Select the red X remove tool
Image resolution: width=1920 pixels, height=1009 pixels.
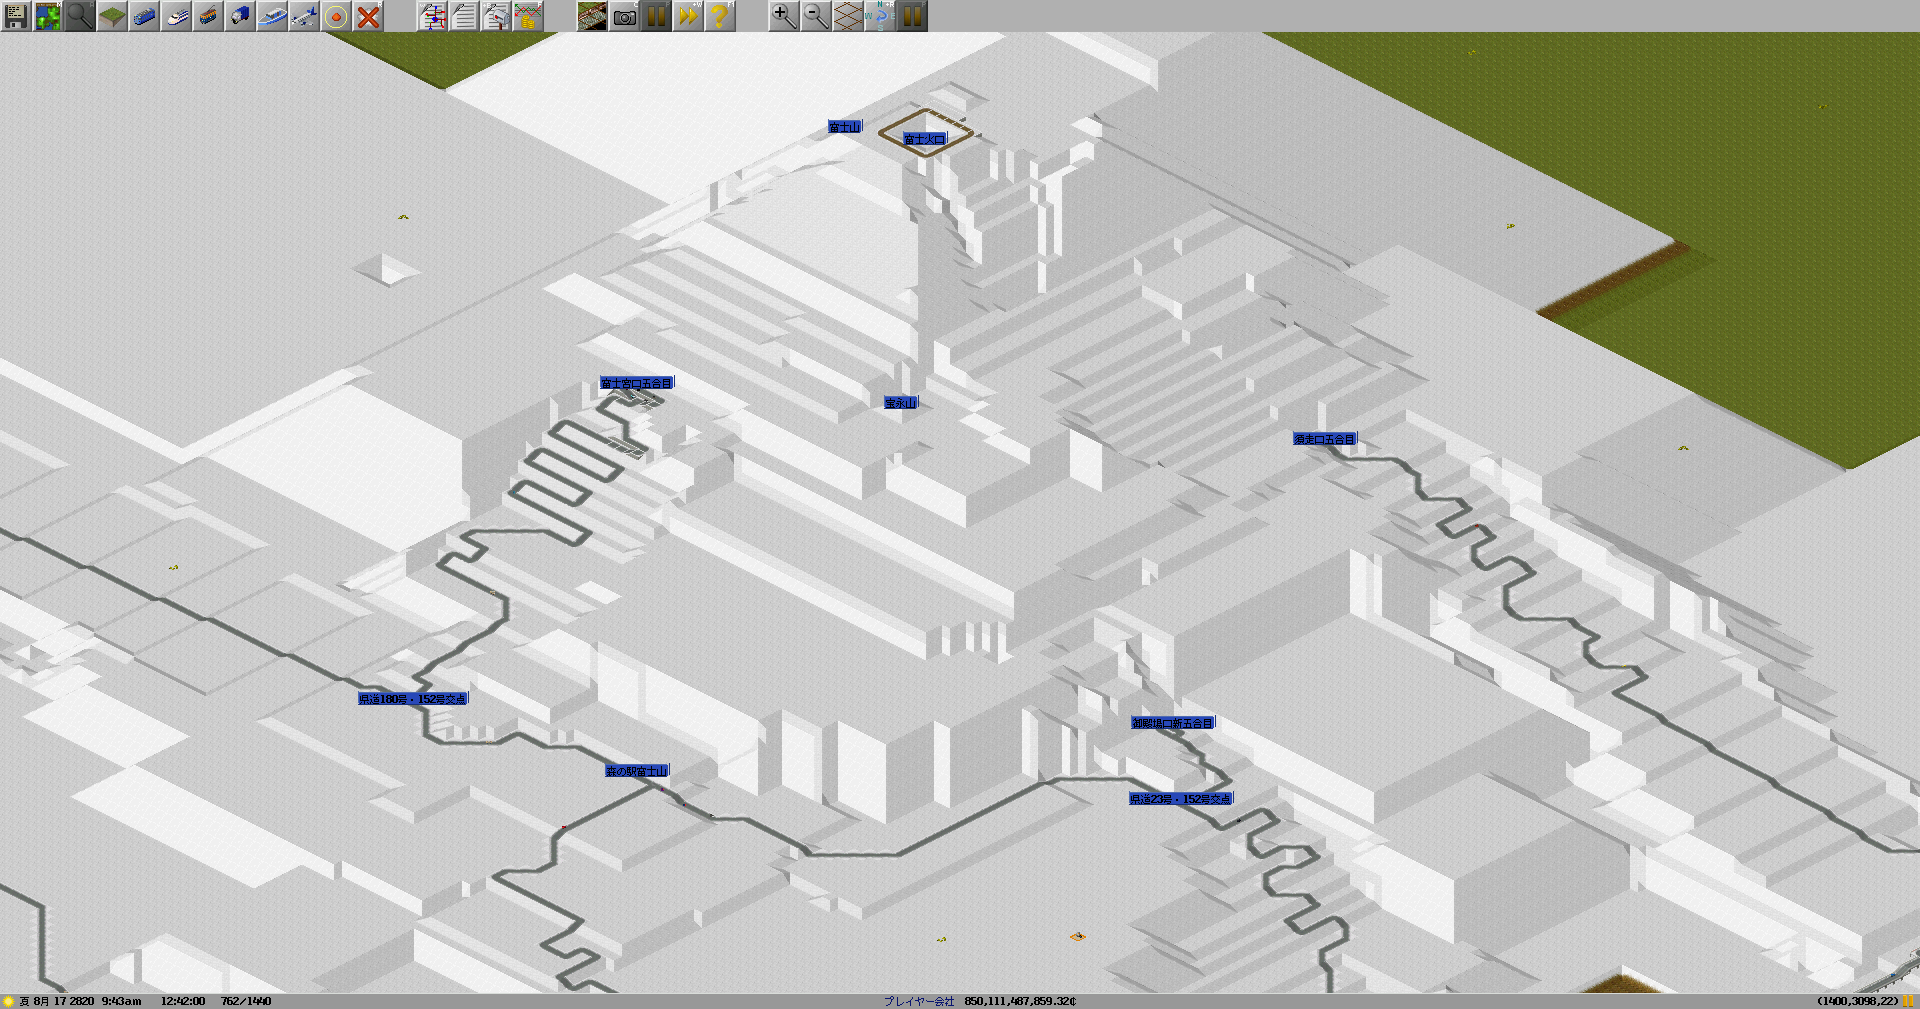click(368, 16)
